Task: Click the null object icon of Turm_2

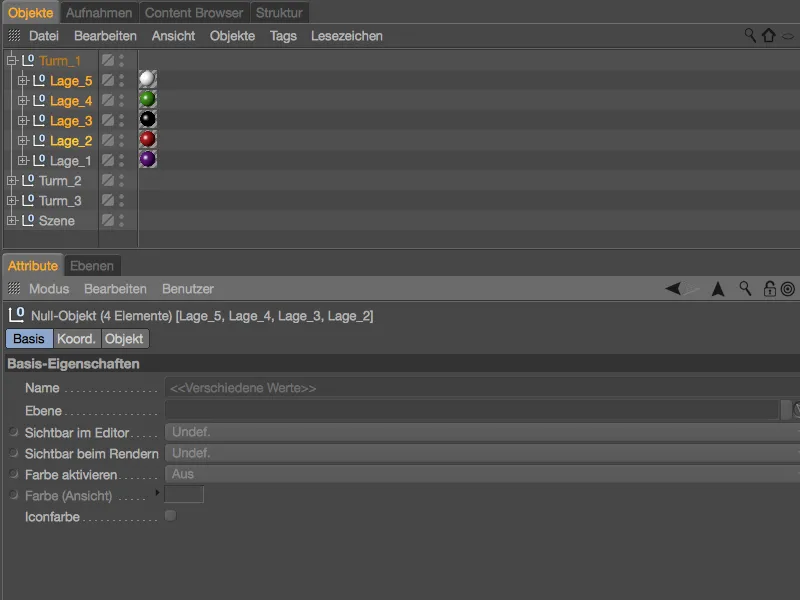Action: 28,180
